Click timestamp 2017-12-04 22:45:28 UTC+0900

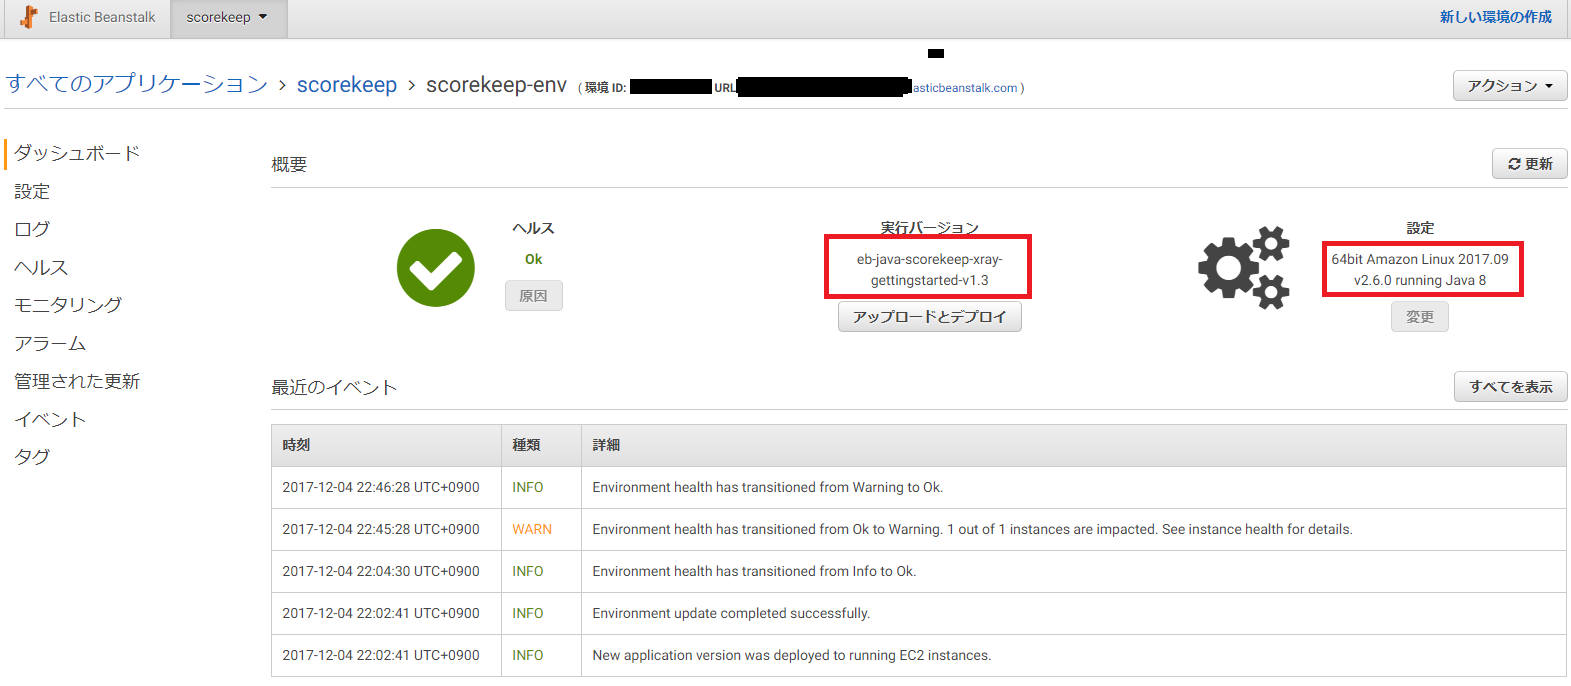coord(381,529)
